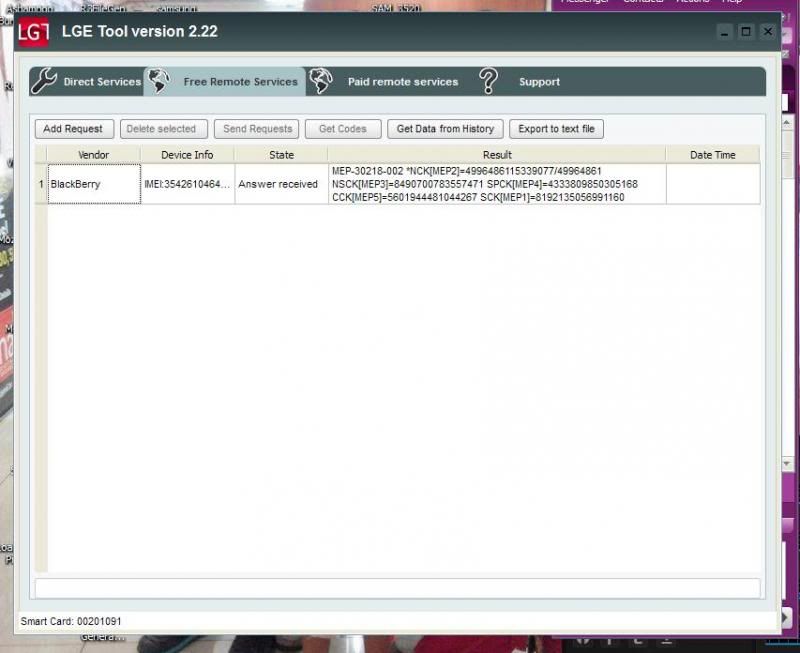
Task: Click Get Data from History button
Action: pos(445,129)
